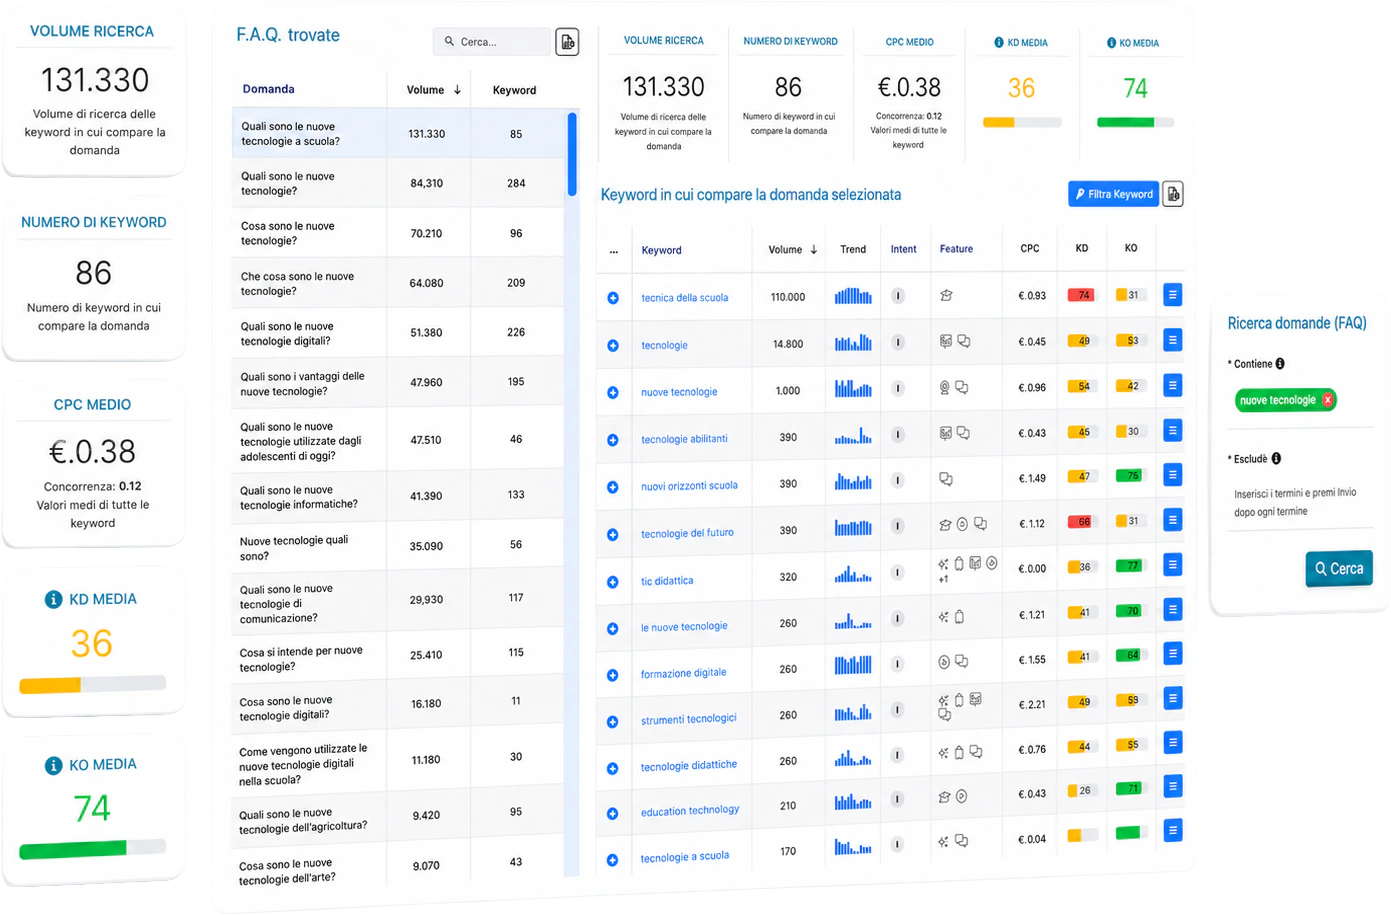
Task: Expand the tic didattica keyword row
Action: [x=613, y=581]
